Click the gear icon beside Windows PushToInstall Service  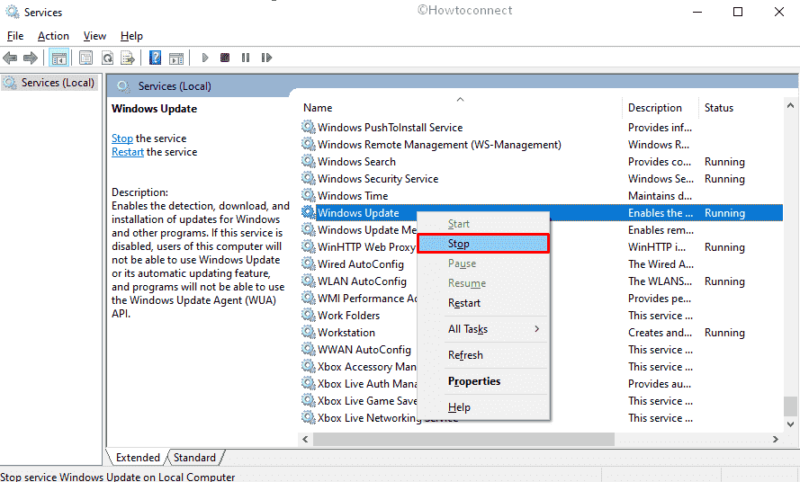(x=308, y=127)
